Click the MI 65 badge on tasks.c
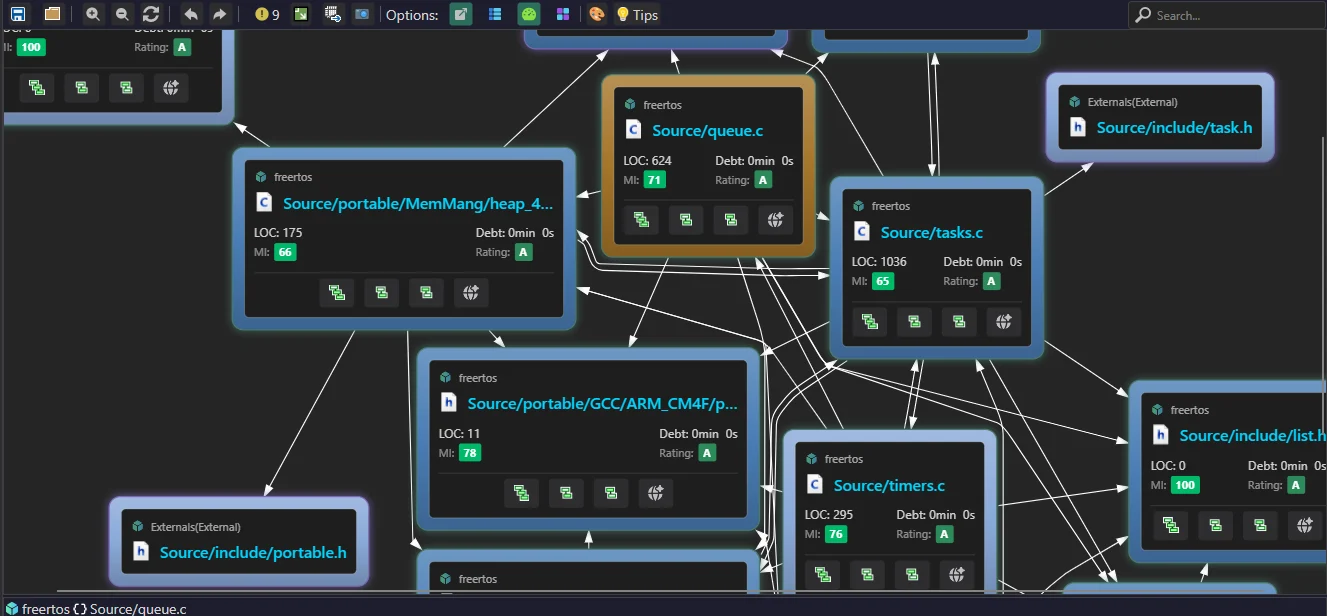1327x616 pixels. (883, 282)
